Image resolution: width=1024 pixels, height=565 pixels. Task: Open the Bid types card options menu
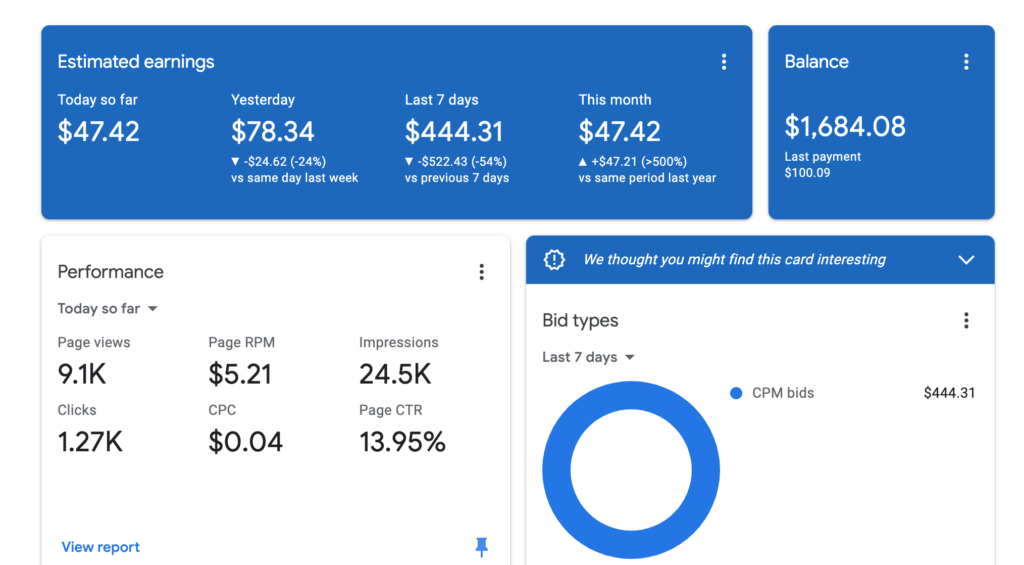tap(966, 320)
